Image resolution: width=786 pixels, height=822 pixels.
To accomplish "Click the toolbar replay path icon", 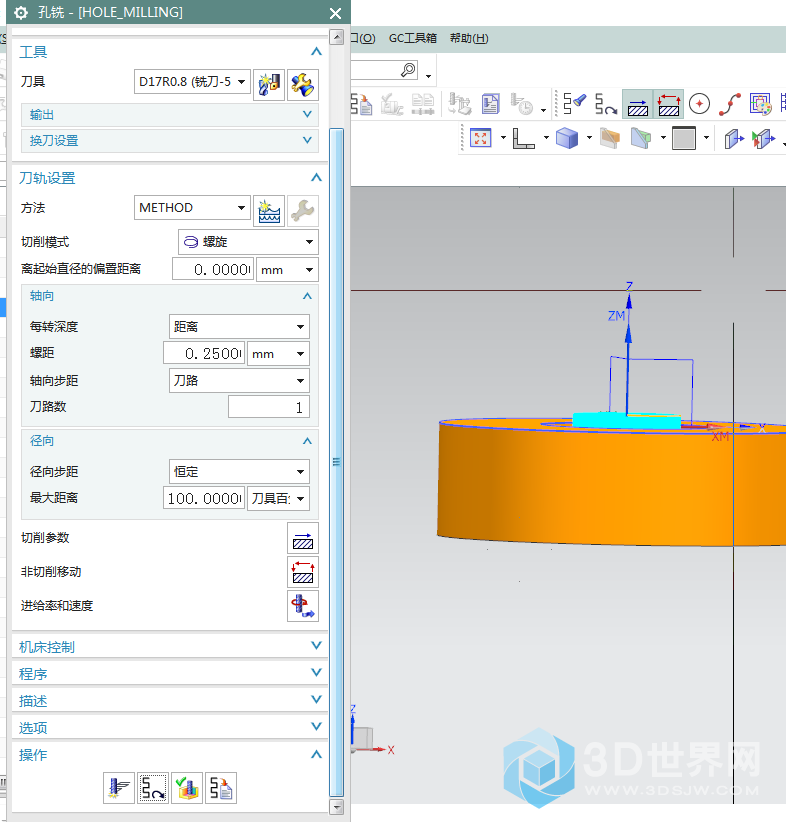I will [x=606, y=104].
